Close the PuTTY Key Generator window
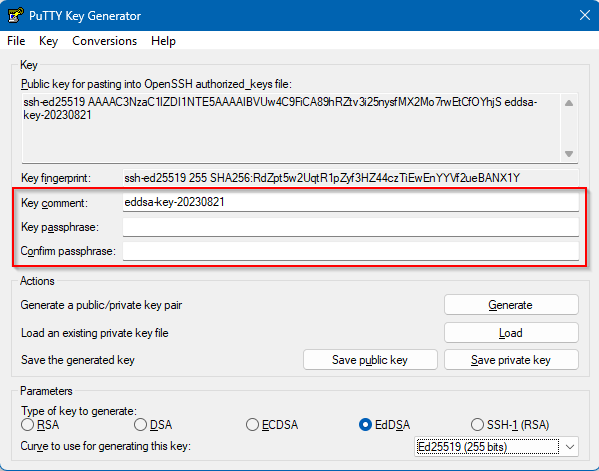This screenshot has width=599, height=471. pyautogui.click(x=585, y=15)
